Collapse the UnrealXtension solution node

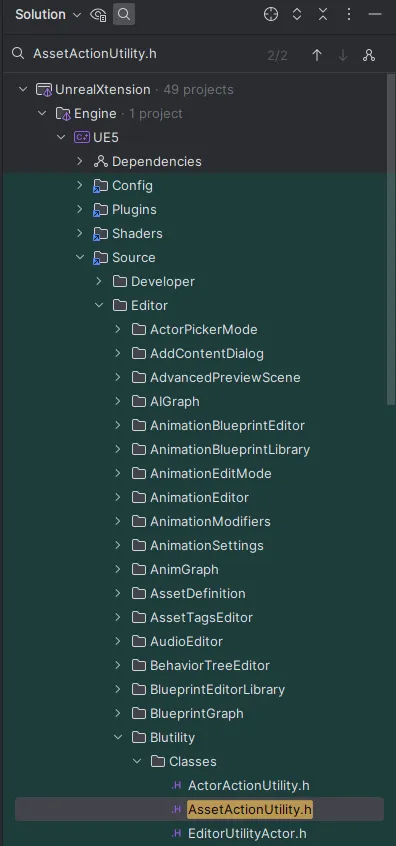click(23, 90)
